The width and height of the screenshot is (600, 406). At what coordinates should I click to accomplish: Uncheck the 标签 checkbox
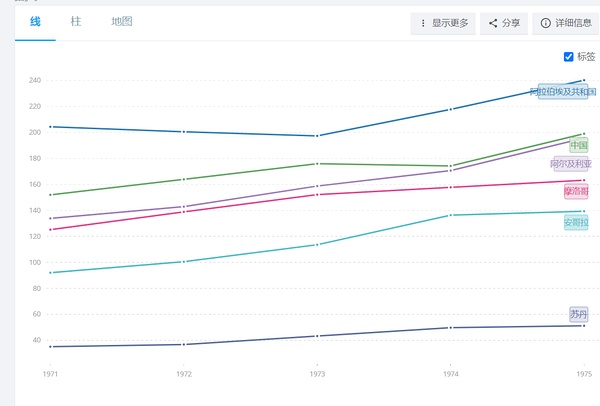[x=569, y=57]
